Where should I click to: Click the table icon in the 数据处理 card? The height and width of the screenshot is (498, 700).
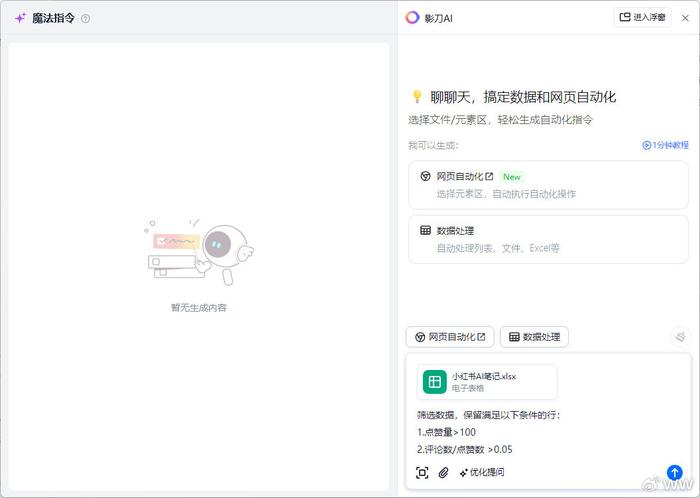tap(425, 230)
